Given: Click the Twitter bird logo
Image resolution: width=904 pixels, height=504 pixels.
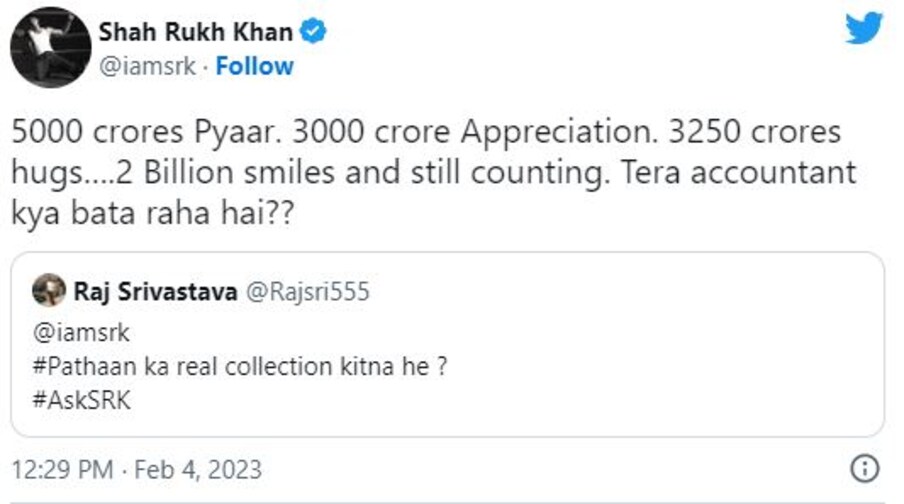Looking at the screenshot, I should (x=864, y=28).
